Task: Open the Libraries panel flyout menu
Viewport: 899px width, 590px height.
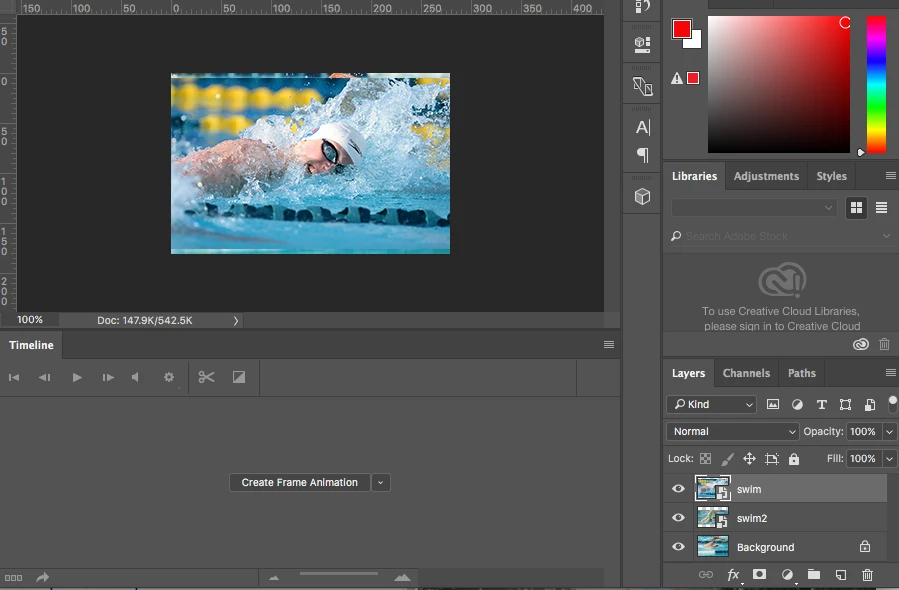Action: tap(890, 175)
